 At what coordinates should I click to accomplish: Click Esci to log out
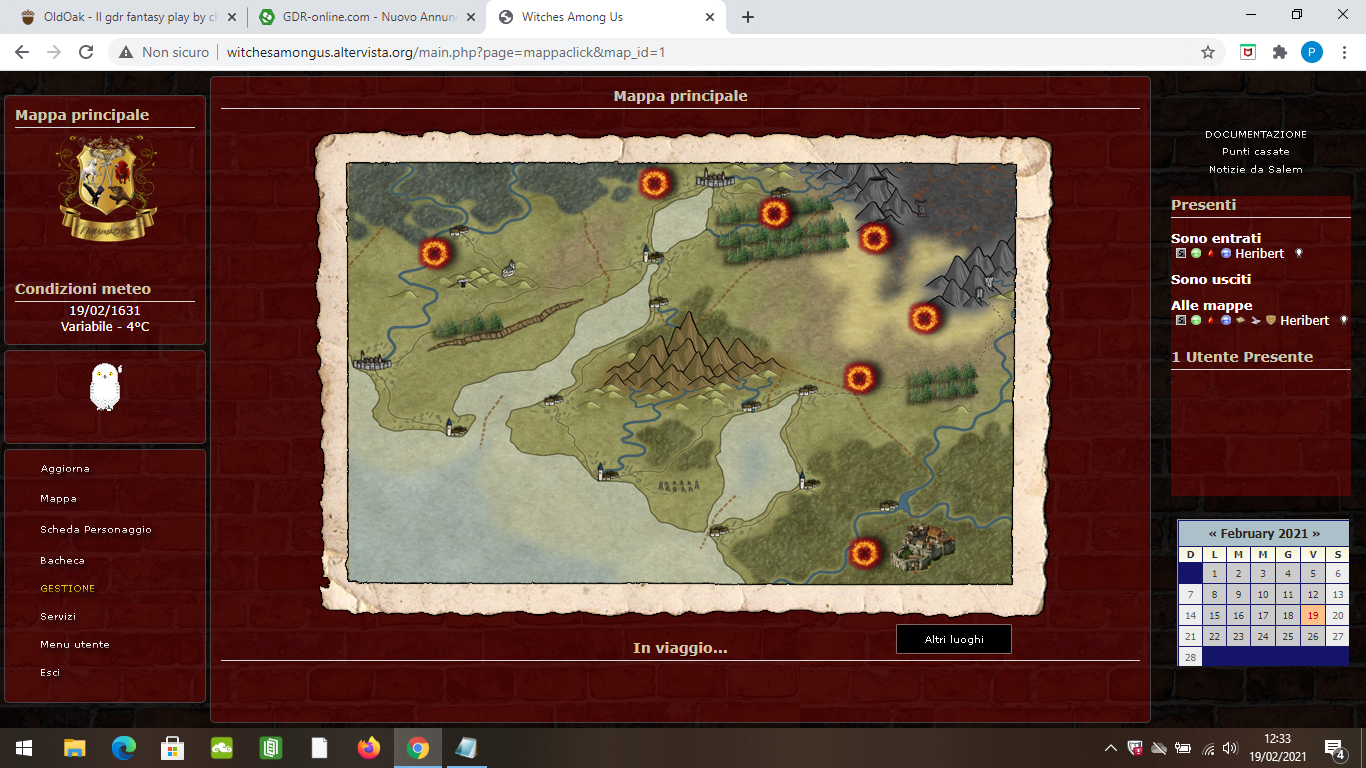50,672
